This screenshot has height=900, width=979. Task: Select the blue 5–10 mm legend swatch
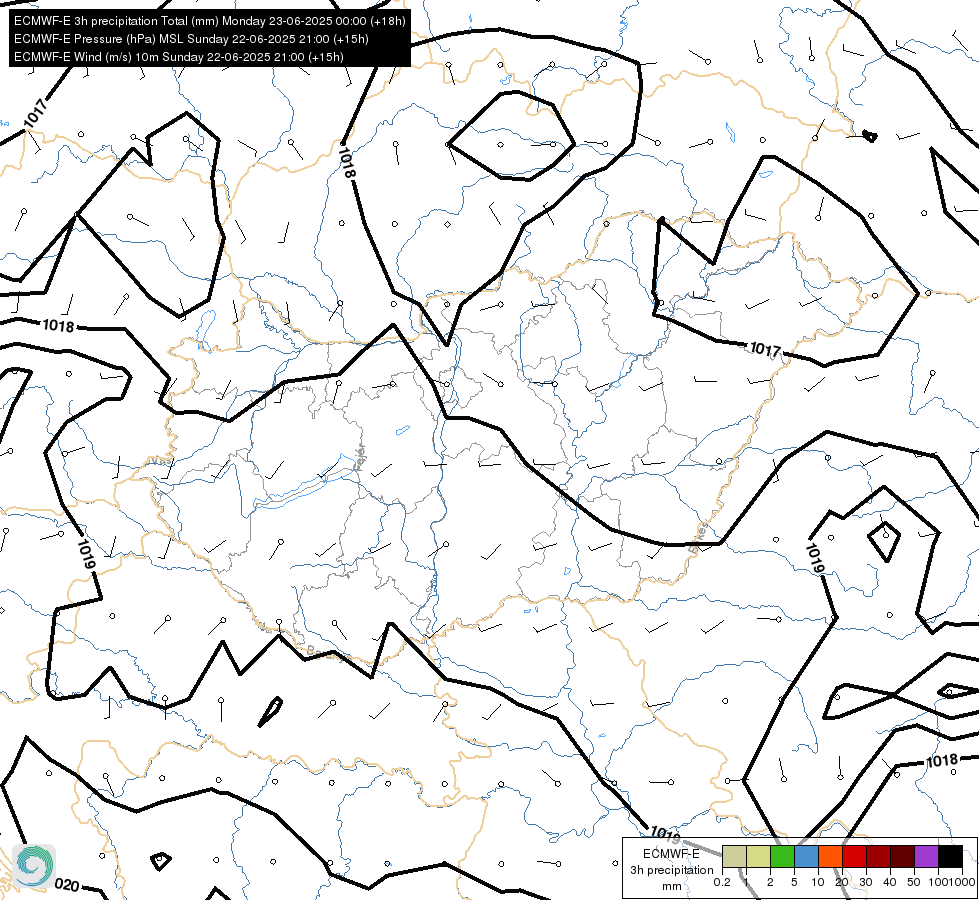coord(806,857)
